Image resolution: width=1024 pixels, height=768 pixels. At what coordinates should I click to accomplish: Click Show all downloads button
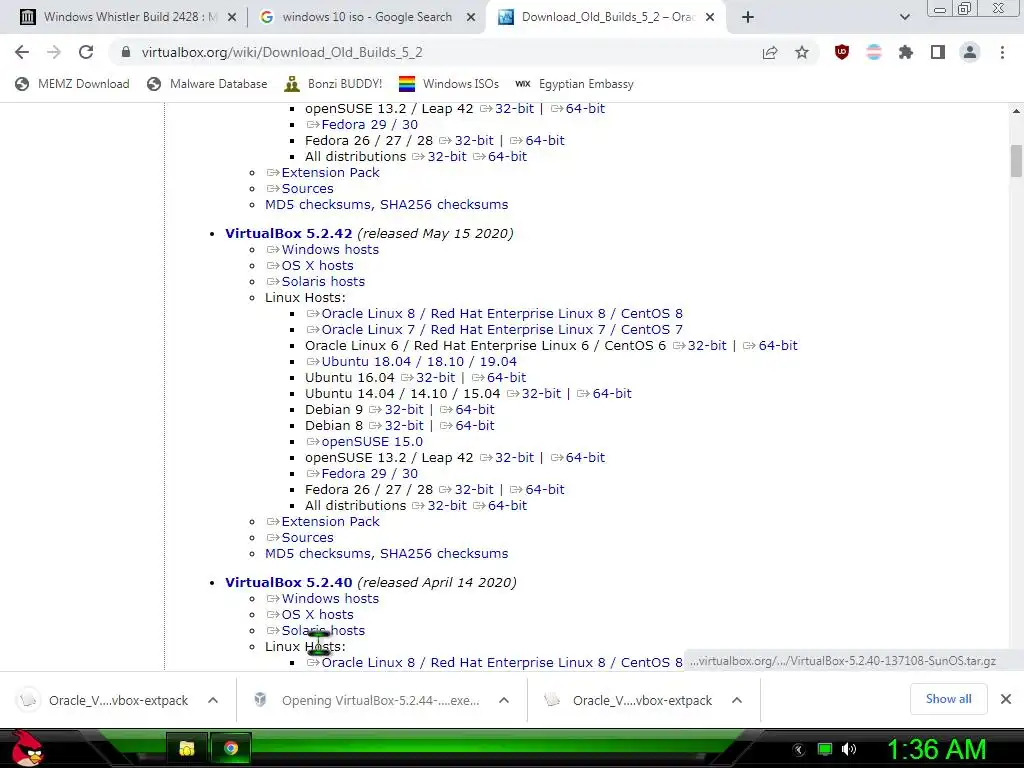click(x=948, y=699)
